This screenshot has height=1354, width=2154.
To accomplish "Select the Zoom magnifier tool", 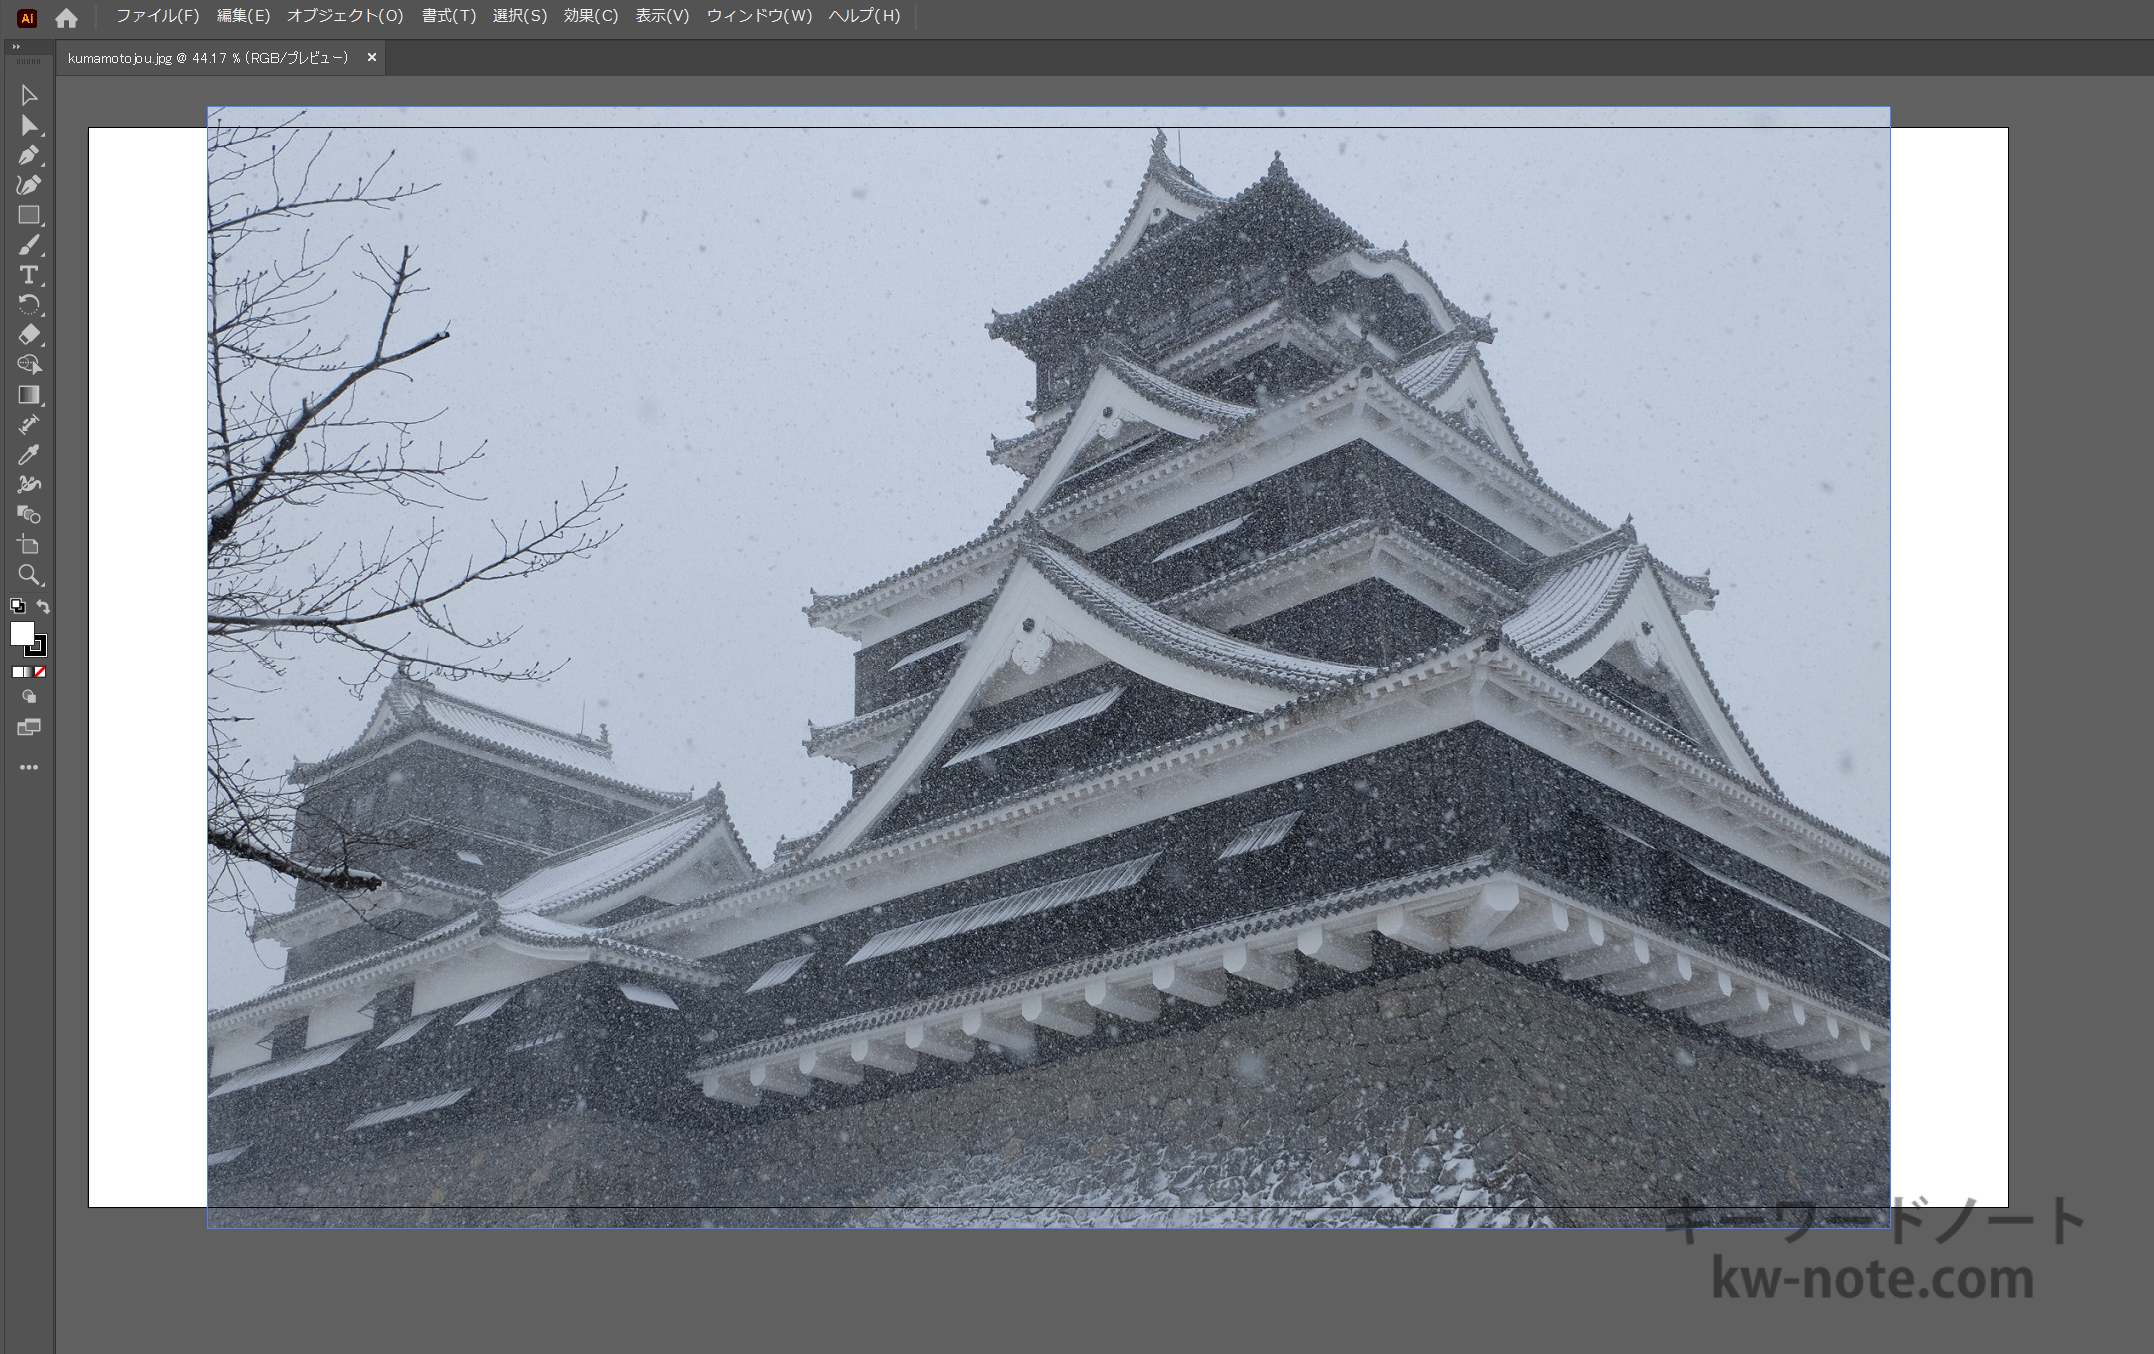I will click(28, 575).
